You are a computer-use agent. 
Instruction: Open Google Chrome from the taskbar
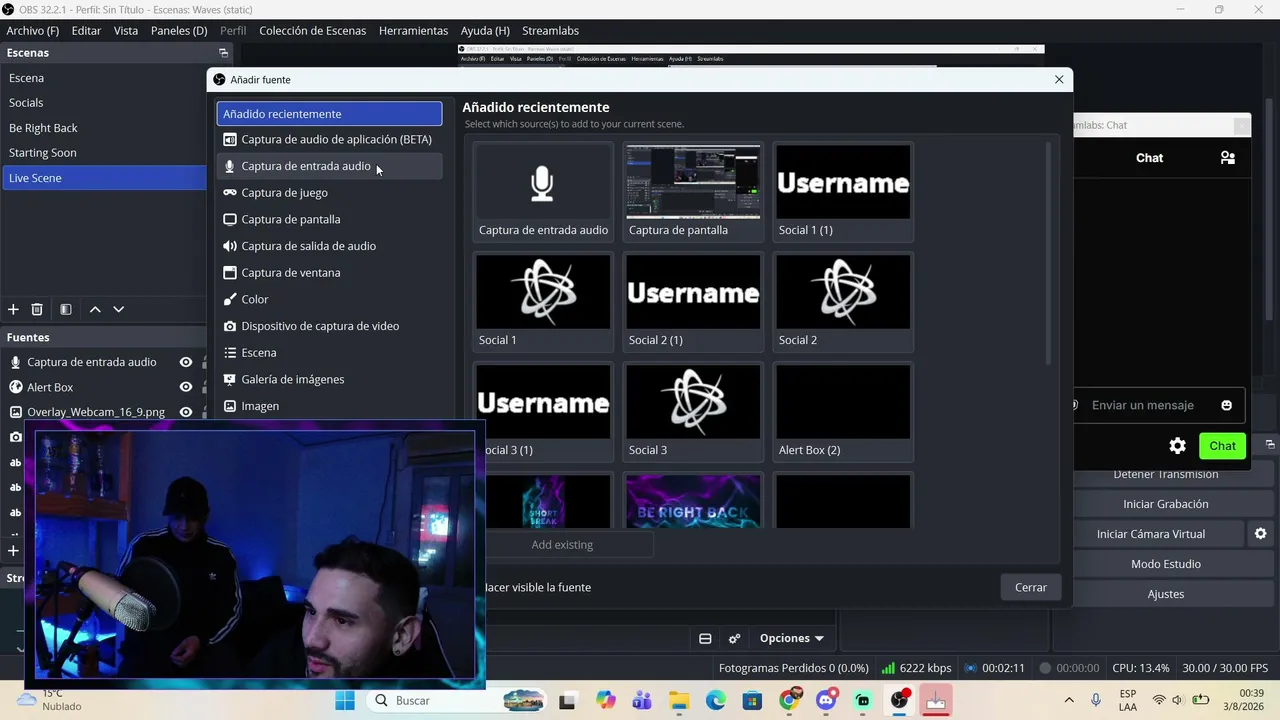tap(789, 701)
